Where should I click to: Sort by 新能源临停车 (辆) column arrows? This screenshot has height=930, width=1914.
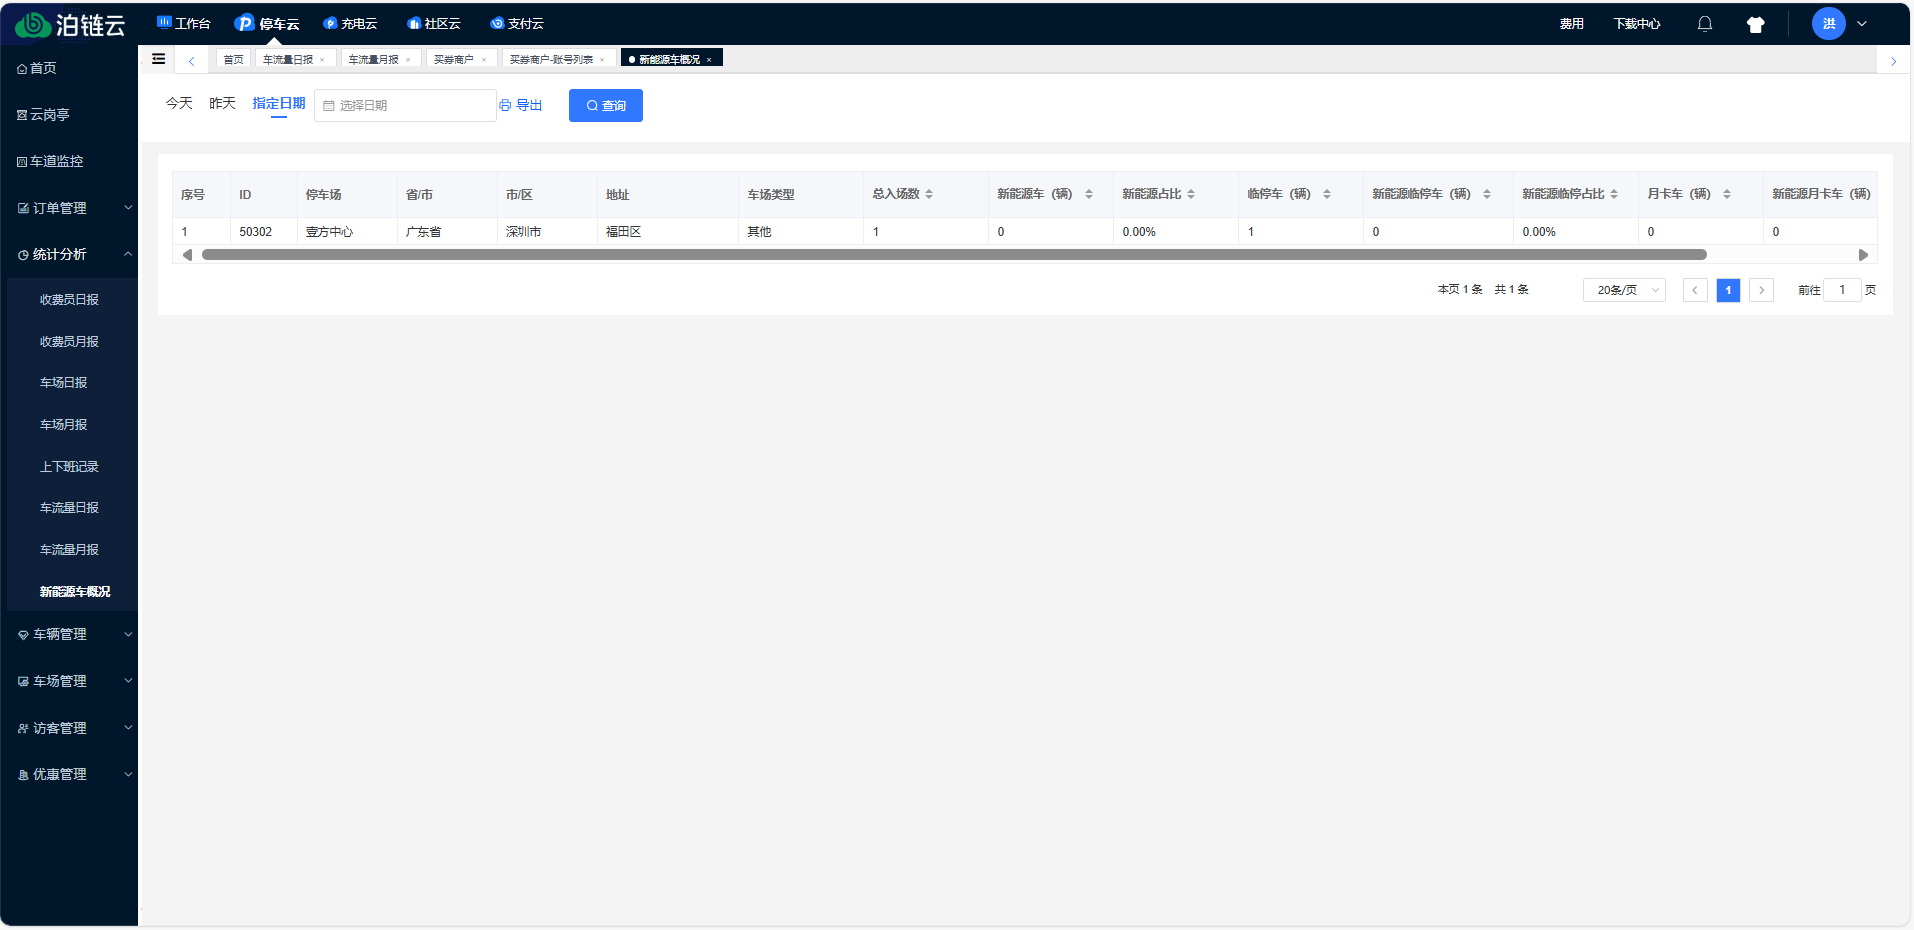(x=1487, y=194)
